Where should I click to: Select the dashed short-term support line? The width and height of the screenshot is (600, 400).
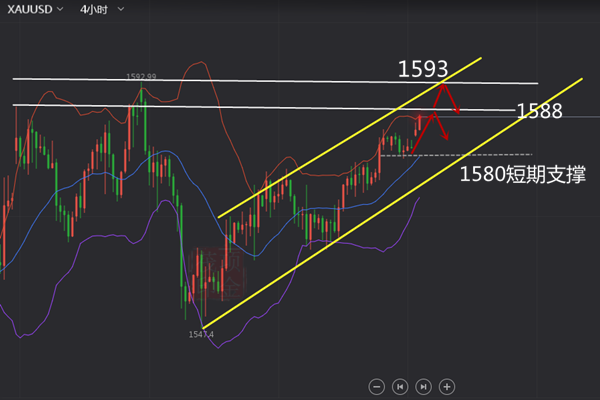[470, 154]
